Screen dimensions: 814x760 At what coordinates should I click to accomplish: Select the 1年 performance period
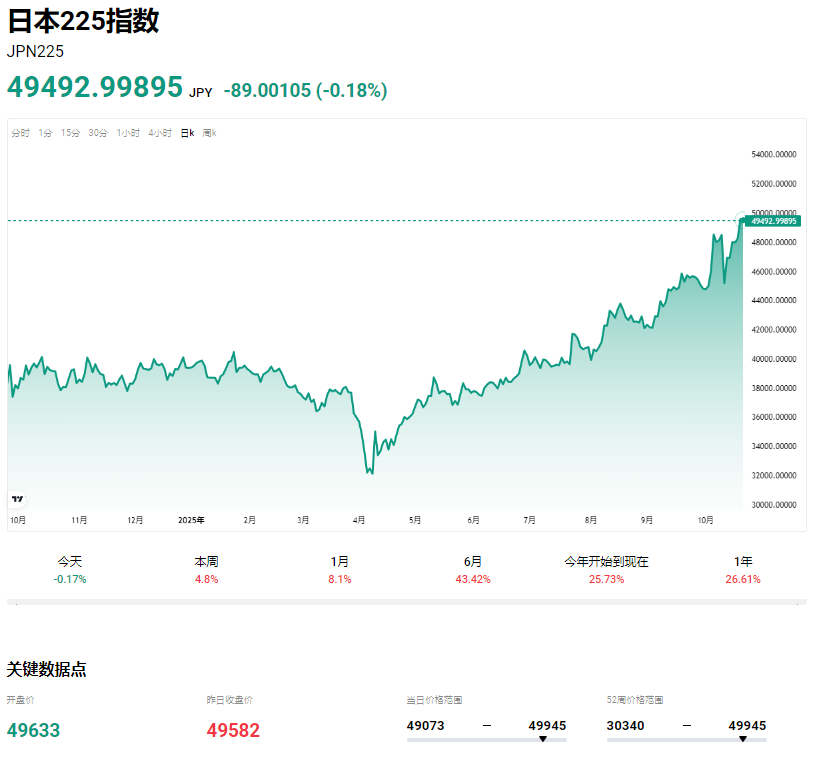pyautogui.click(x=743, y=569)
